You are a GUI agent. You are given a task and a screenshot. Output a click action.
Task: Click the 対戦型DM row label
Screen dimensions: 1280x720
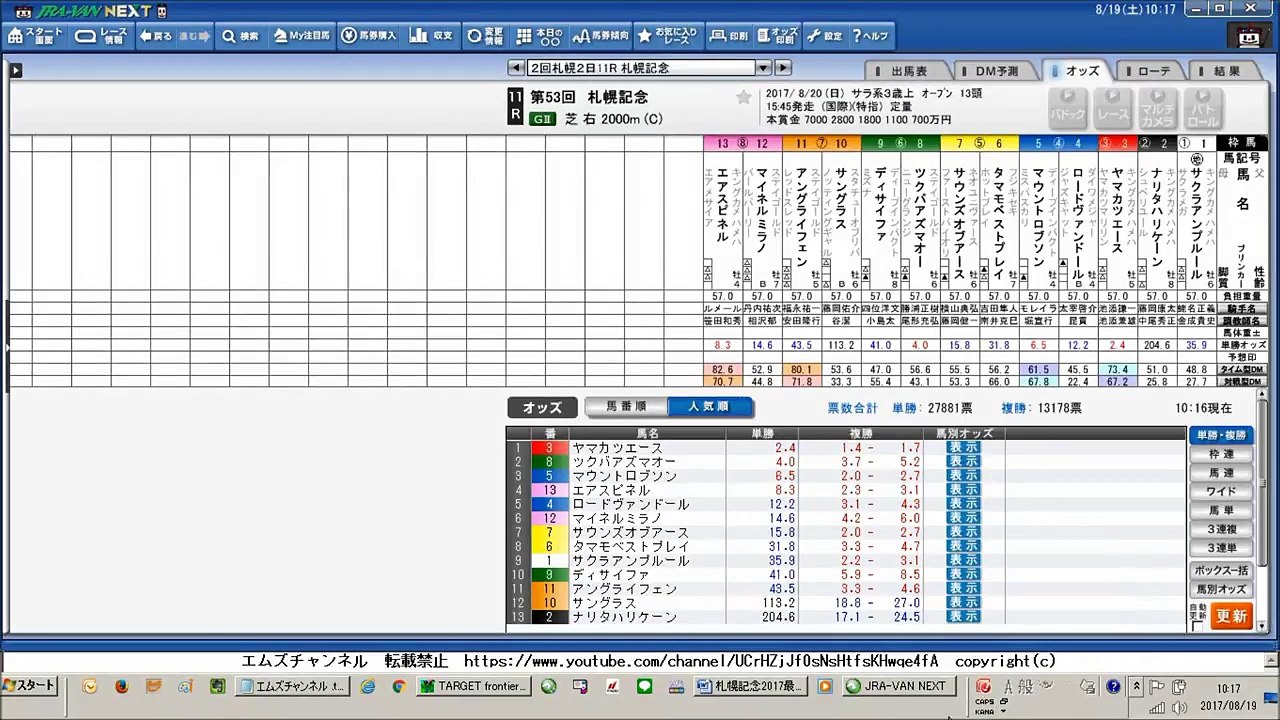[1241, 381]
